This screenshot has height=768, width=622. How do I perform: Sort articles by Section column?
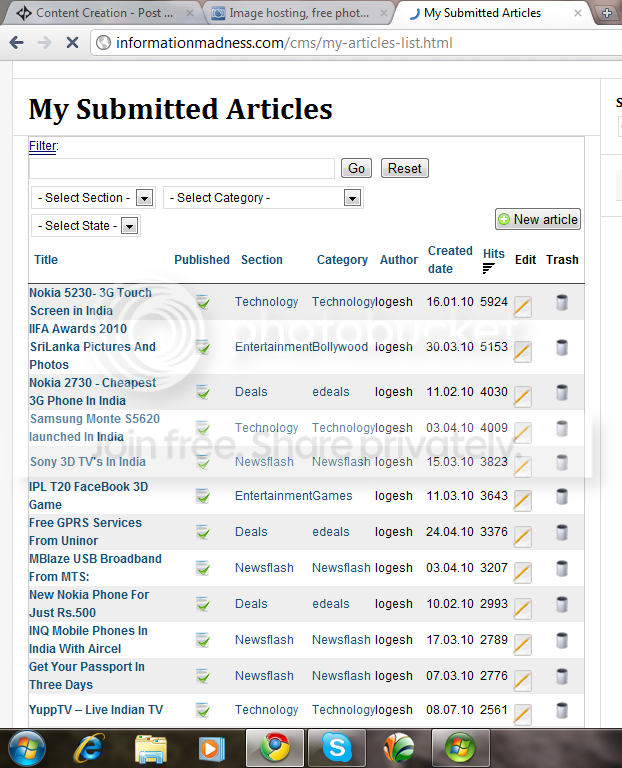tap(262, 260)
